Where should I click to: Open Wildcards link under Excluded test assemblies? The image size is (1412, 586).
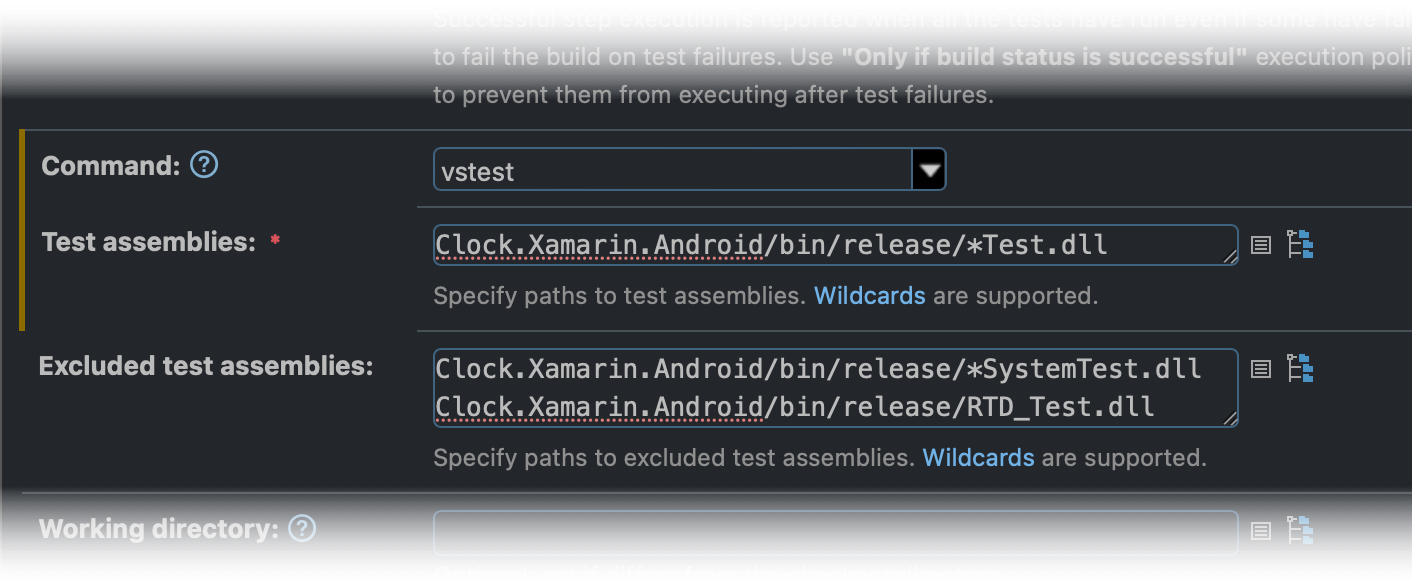tap(978, 457)
